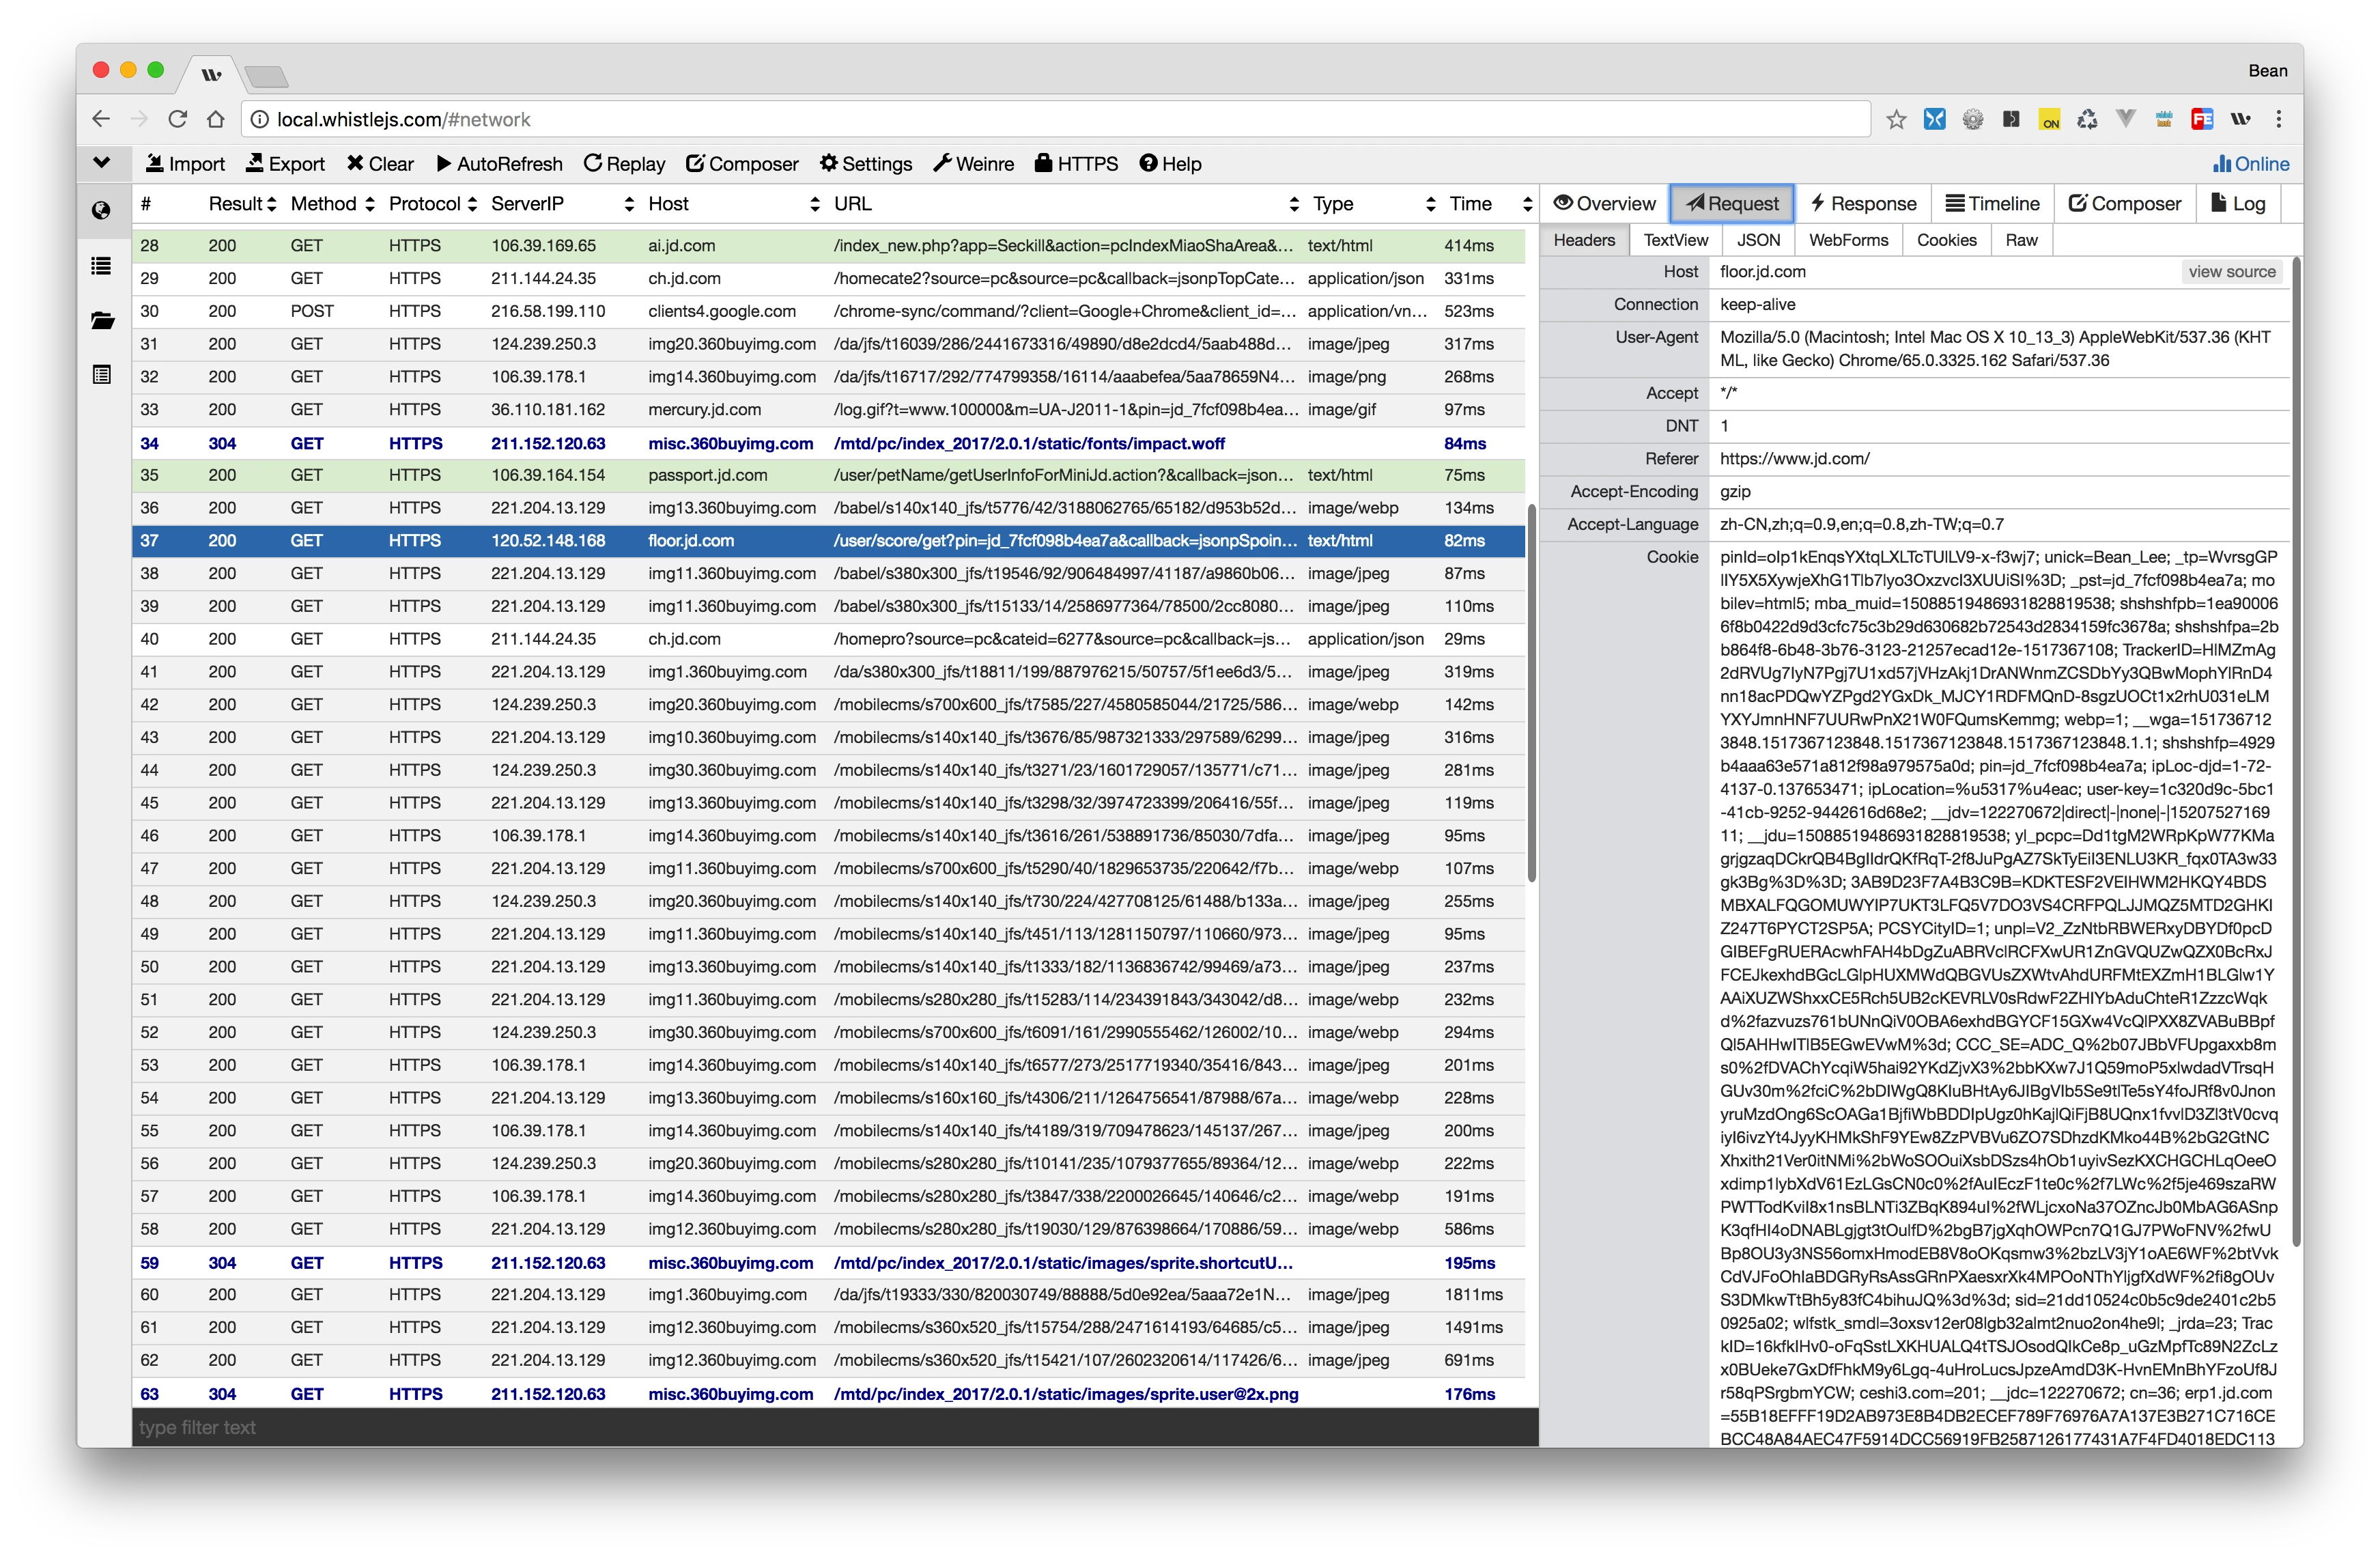Sort sessions by Time column

click(x=1490, y=204)
